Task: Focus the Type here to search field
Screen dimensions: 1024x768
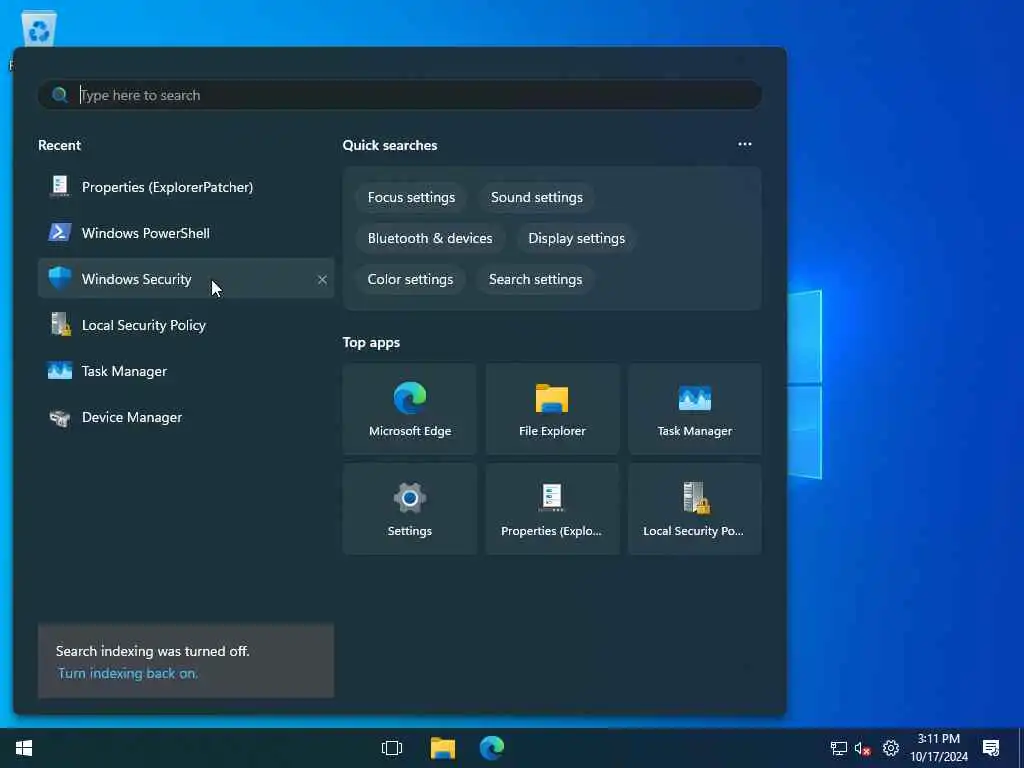Action: 400,95
